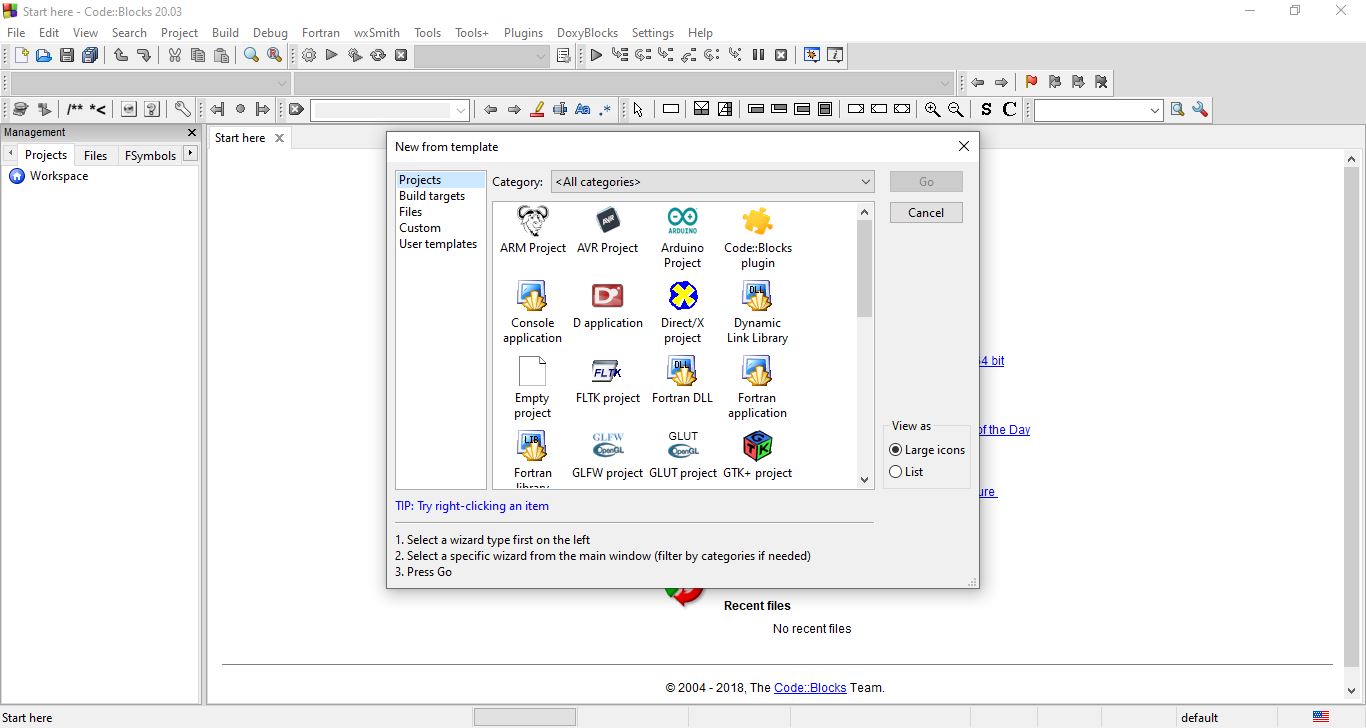Click the Rebuild cycle arrows icon
The width and height of the screenshot is (1366, 728).
click(378, 56)
